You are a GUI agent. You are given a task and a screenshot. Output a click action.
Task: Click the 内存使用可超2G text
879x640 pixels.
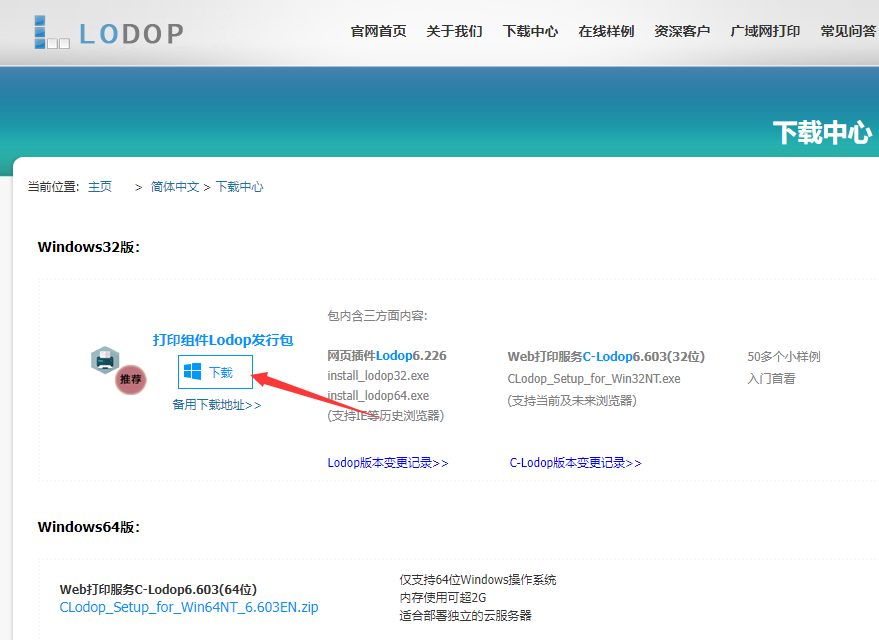(443, 598)
